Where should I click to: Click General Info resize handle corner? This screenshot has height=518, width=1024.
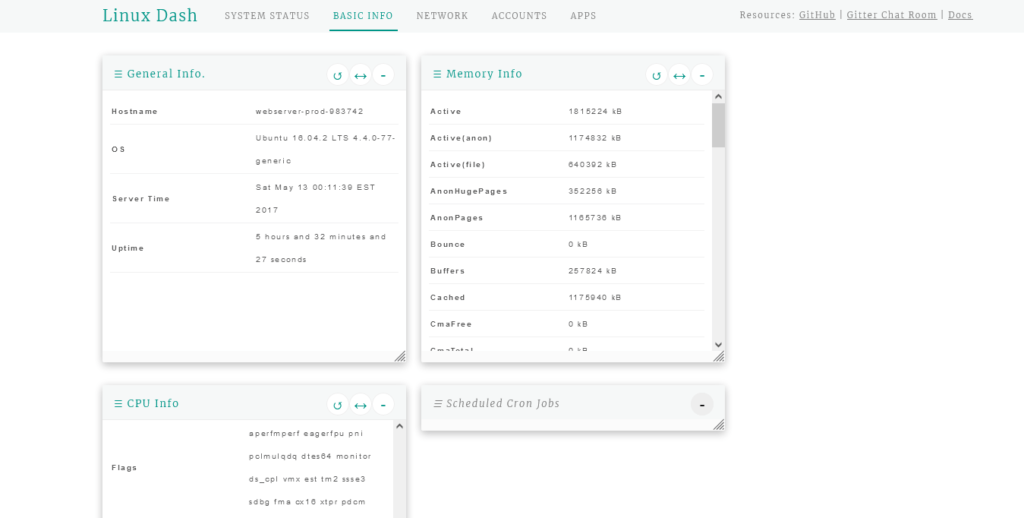(400, 356)
